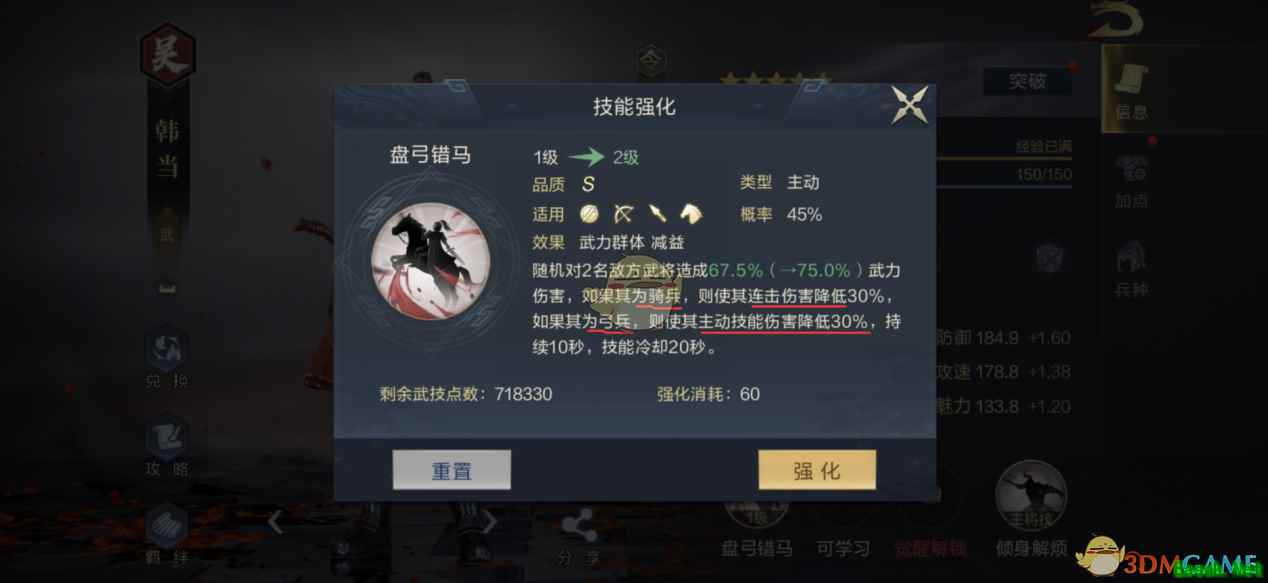Viewport: 1268px width, 583px height.
Task: Open the 信息 scroll icon tab
Action: point(1132,89)
